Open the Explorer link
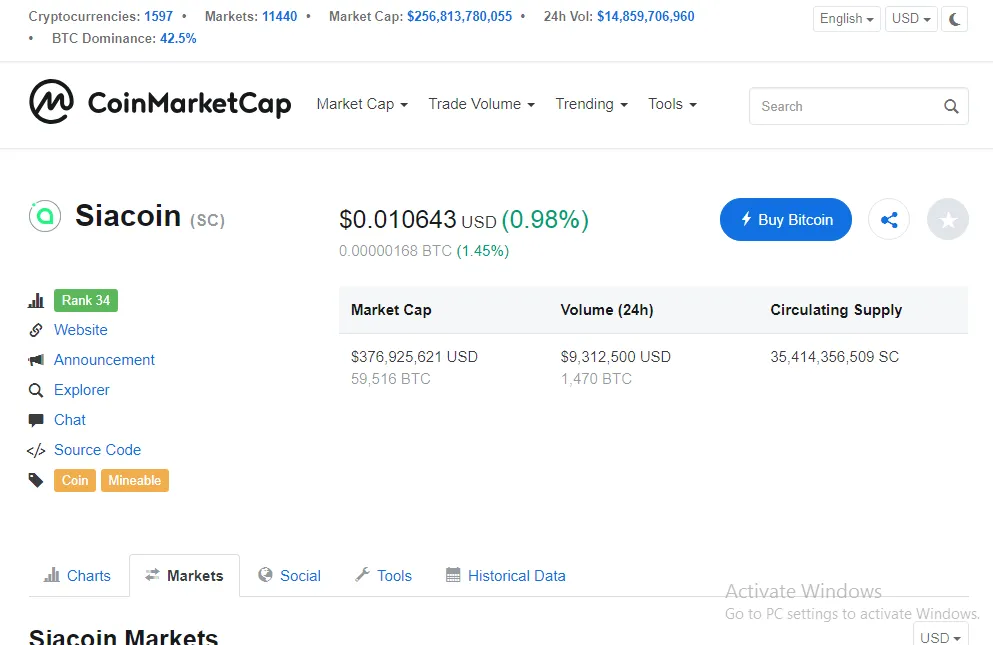 pos(82,390)
